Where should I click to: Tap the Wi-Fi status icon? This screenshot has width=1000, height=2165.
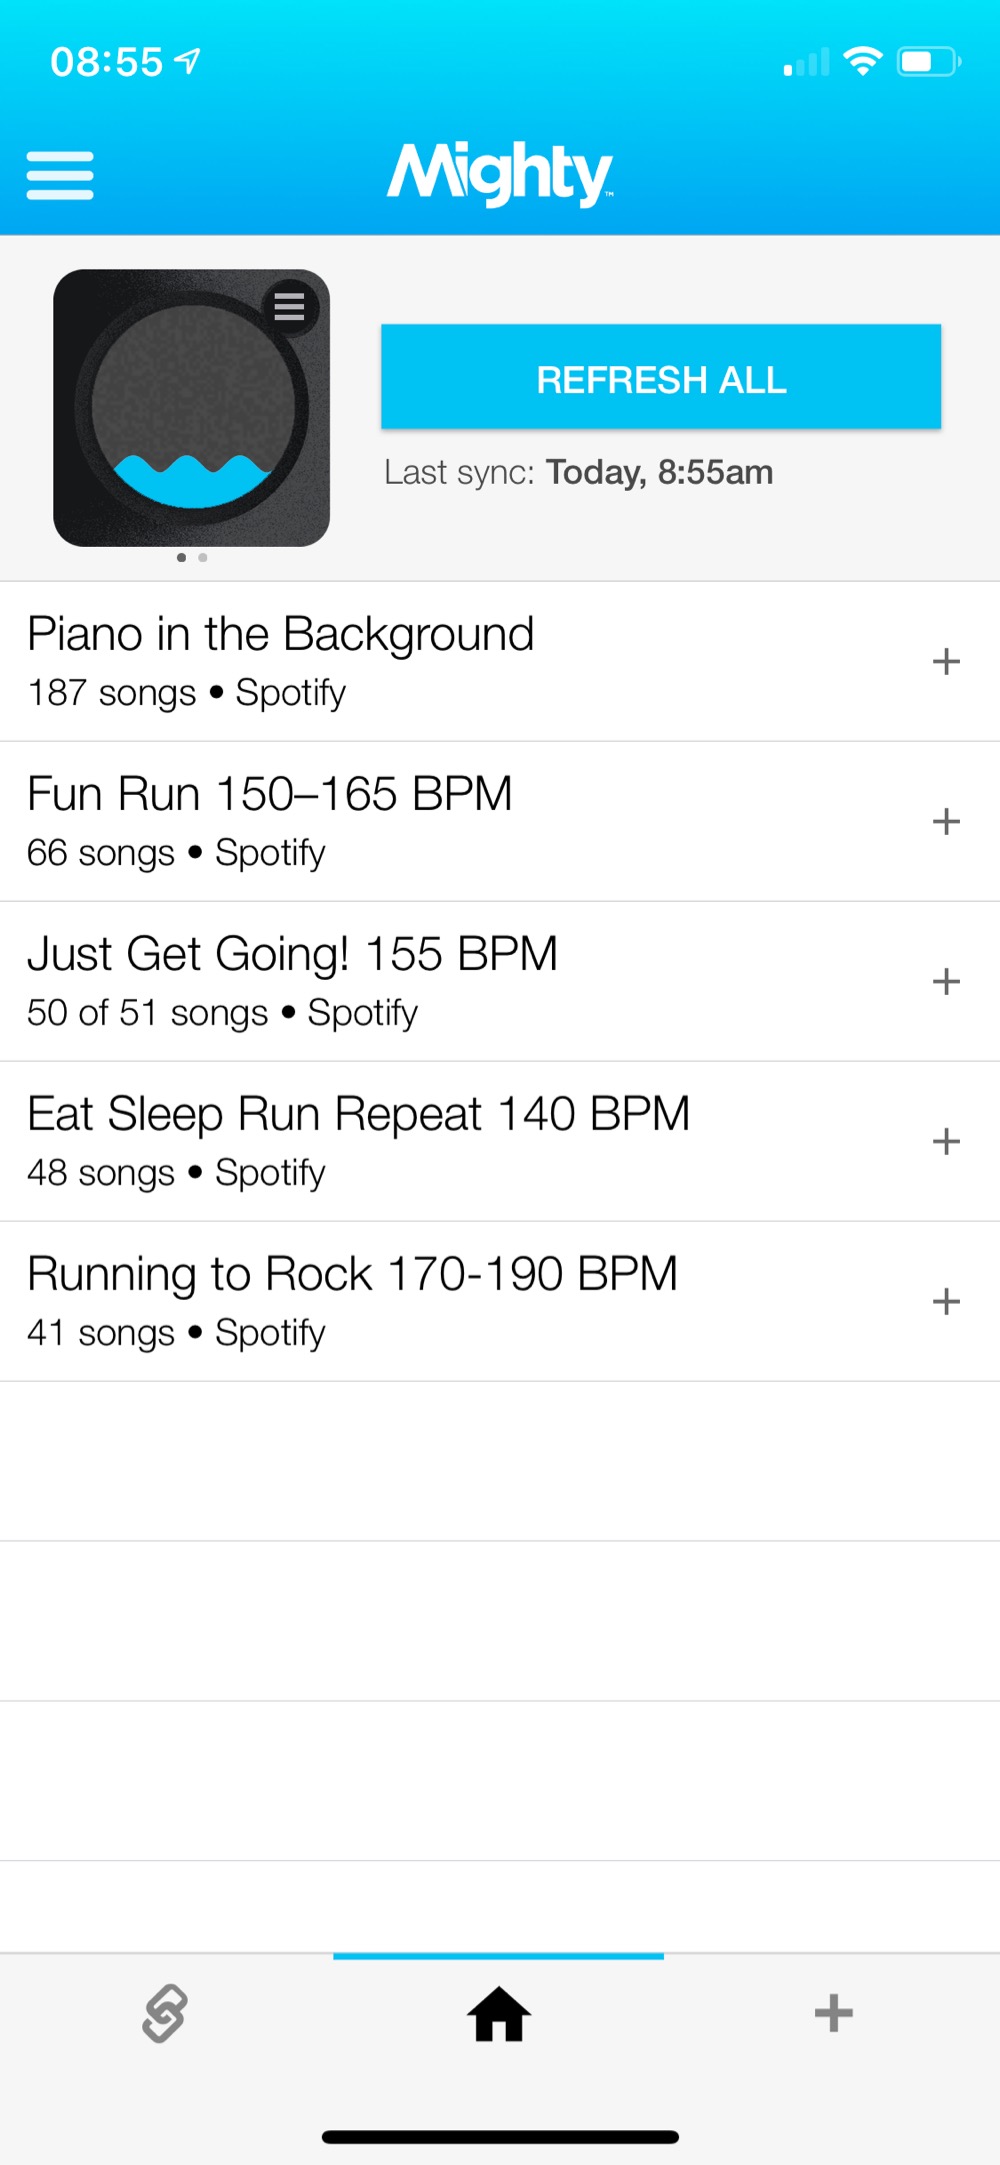click(862, 62)
